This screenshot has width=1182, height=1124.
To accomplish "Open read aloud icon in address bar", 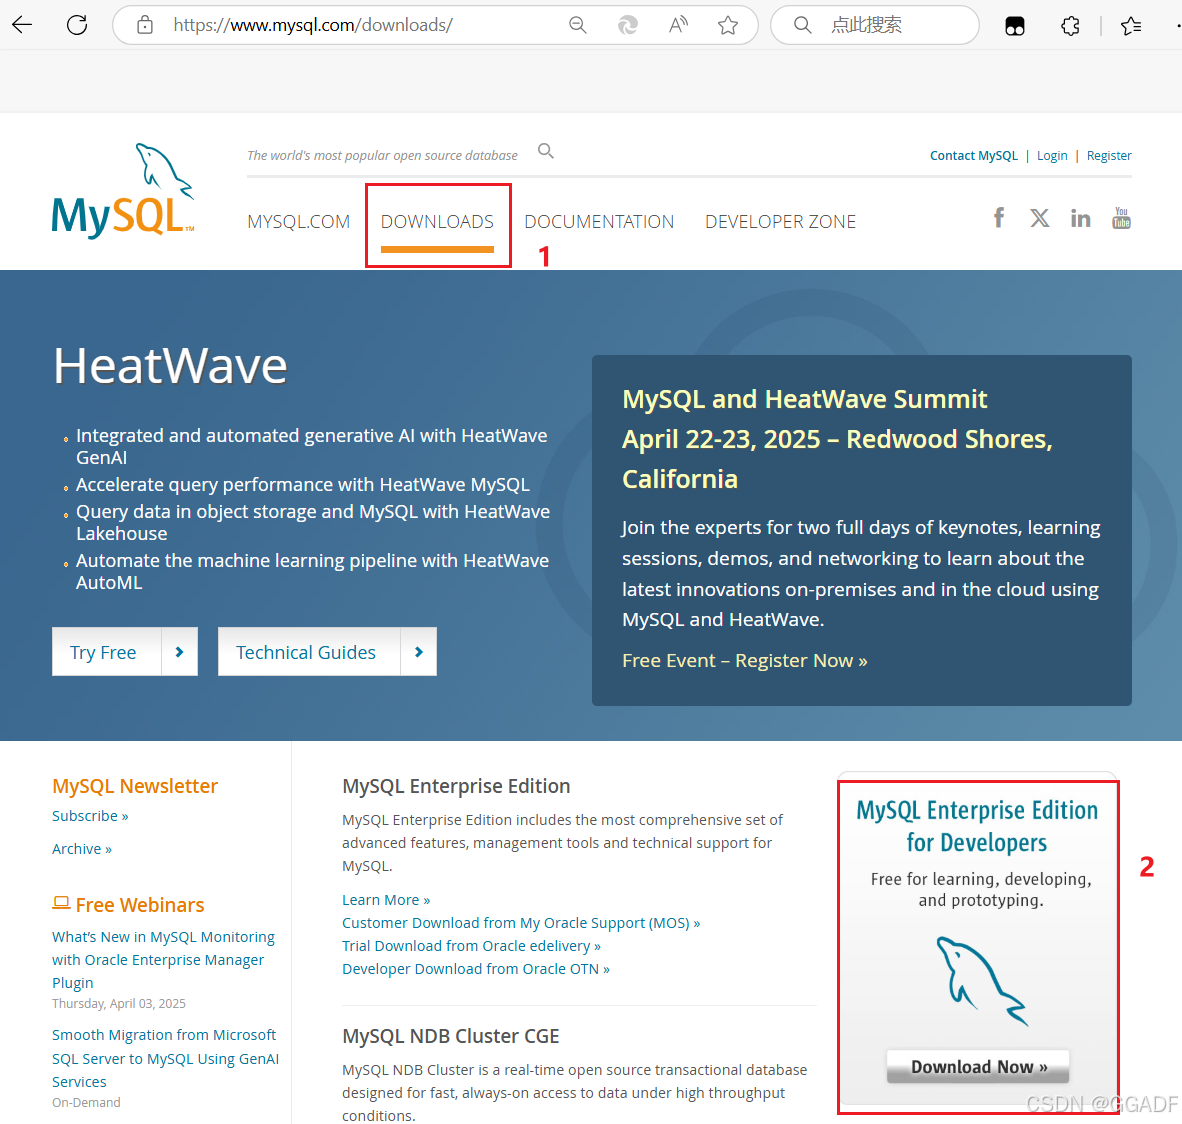I will point(678,25).
